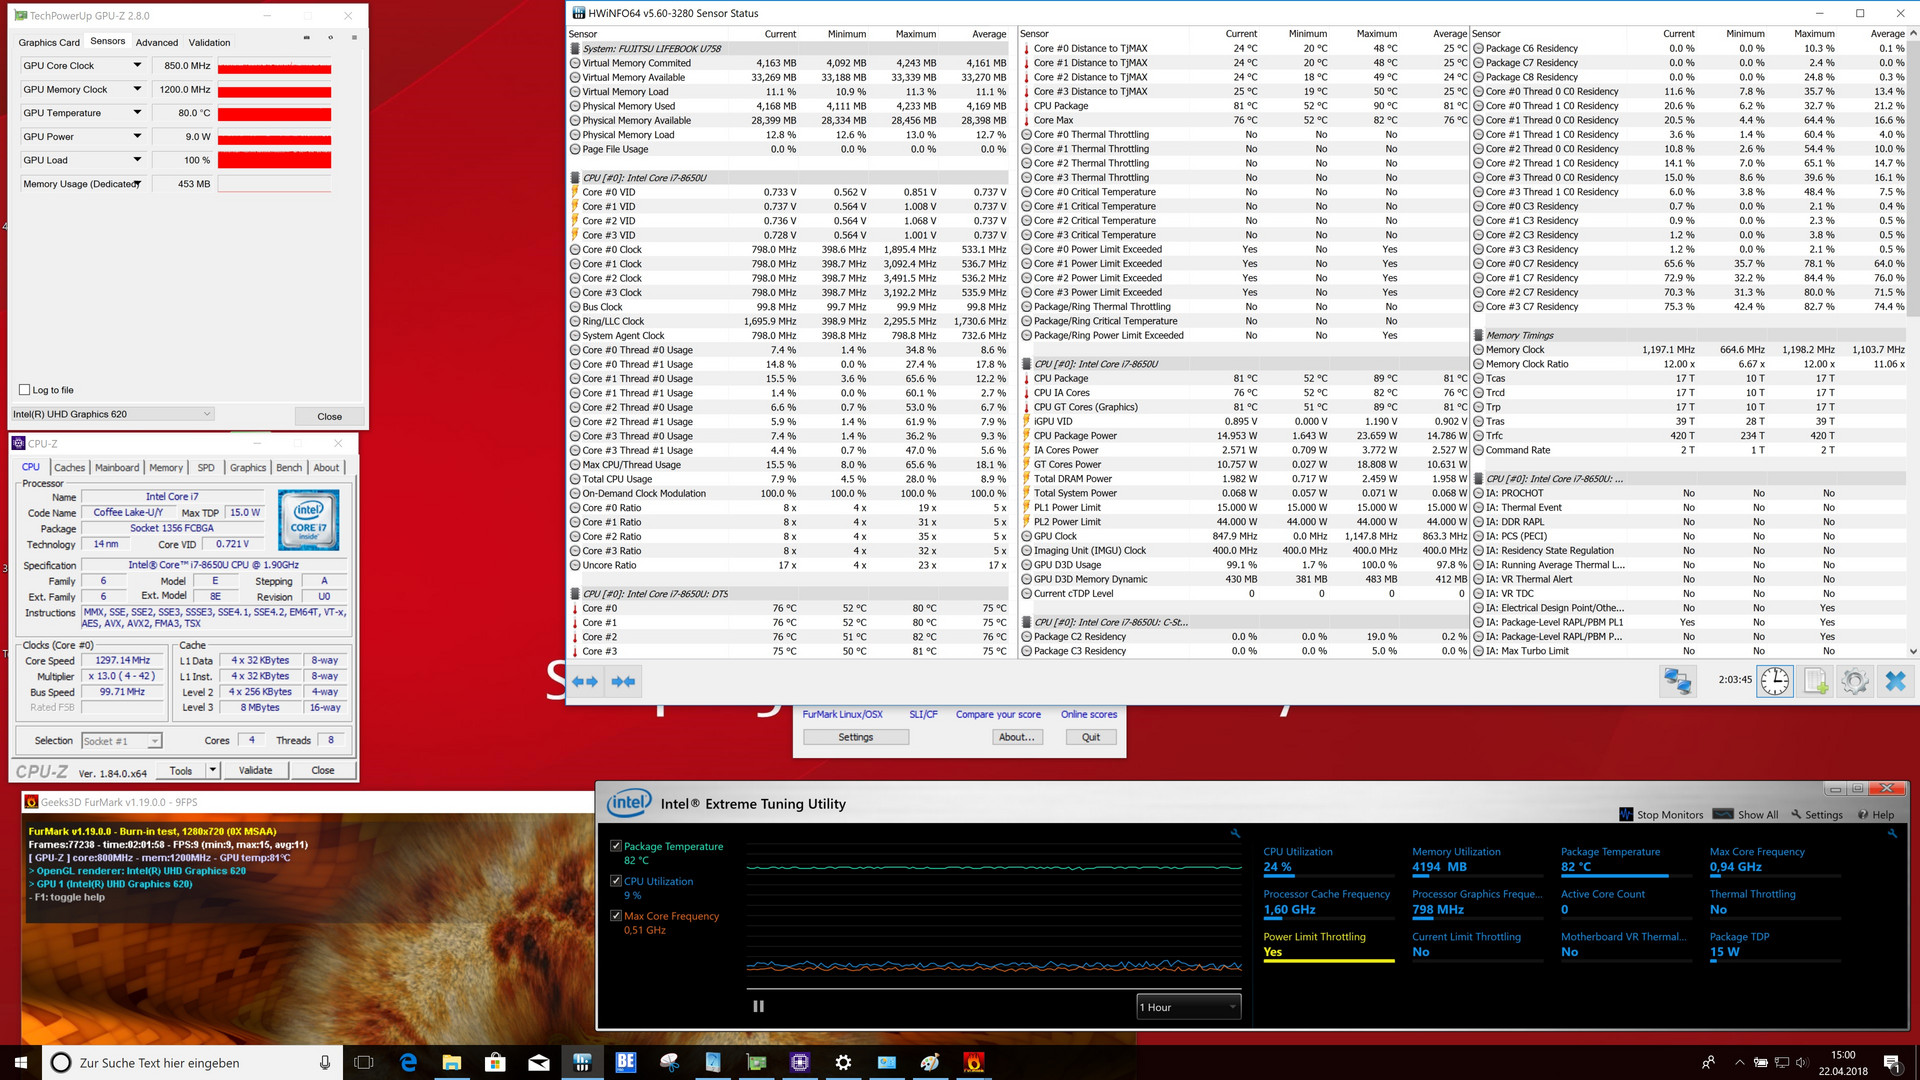Open Microsoft Store from taskbar
This screenshot has width=1920, height=1080.
point(495,1063)
